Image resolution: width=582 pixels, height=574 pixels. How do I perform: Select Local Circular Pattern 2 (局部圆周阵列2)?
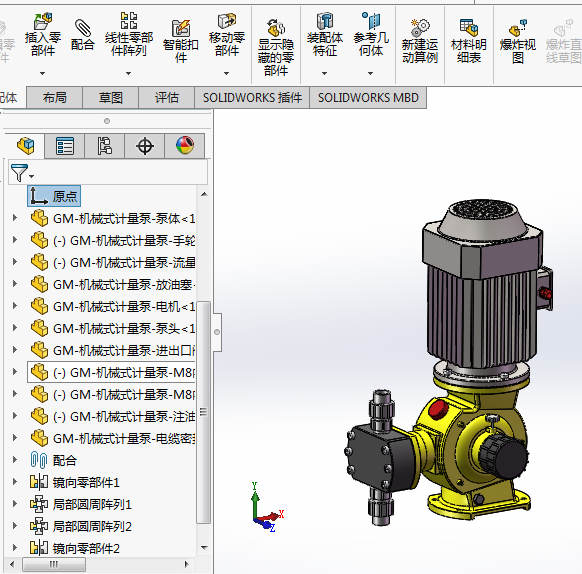[81, 526]
